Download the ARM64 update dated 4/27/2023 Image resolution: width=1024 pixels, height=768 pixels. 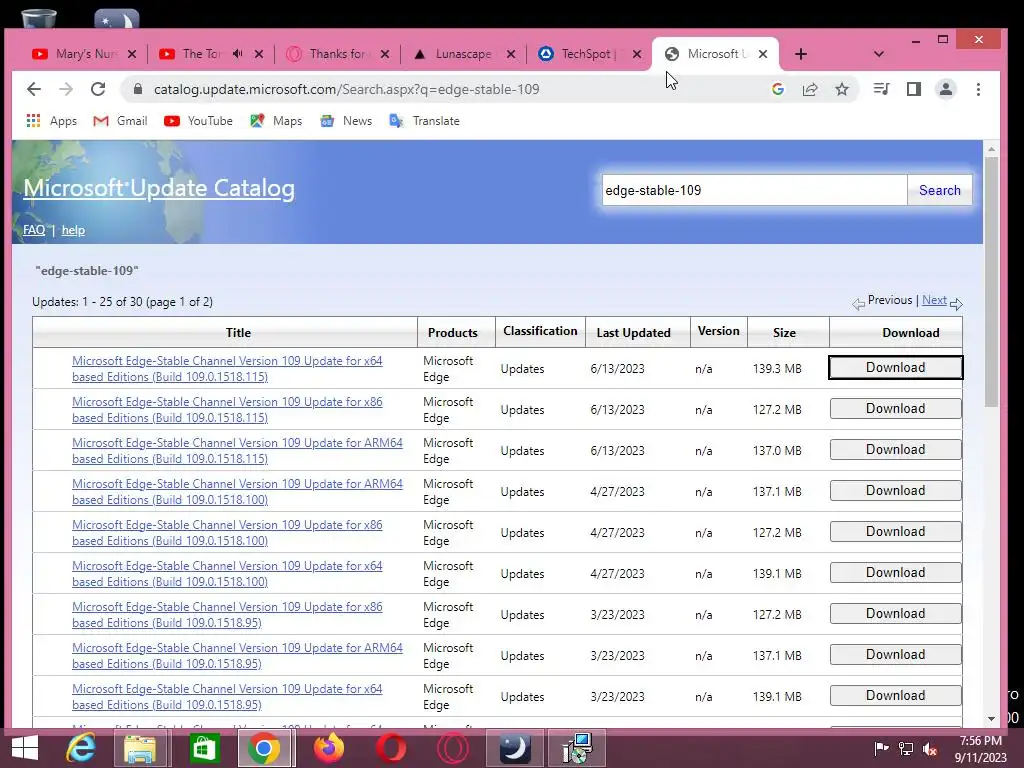[x=895, y=490]
